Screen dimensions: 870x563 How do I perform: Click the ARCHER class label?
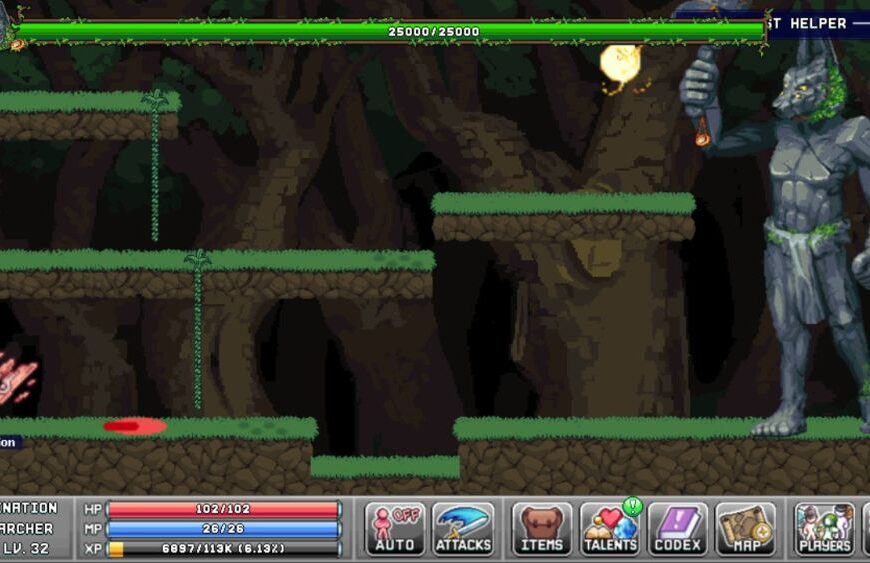pos(28,528)
